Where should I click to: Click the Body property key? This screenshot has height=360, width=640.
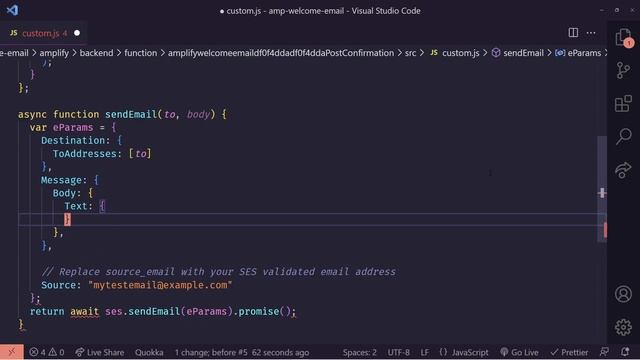coord(64,193)
